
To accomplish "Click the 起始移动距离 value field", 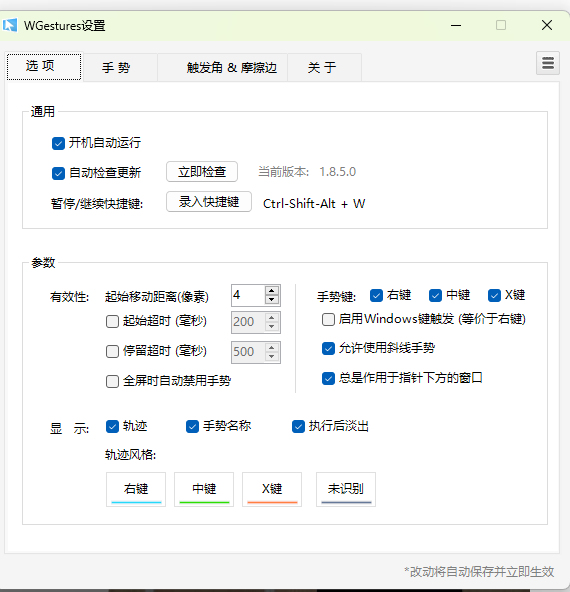I will tap(248, 295).
